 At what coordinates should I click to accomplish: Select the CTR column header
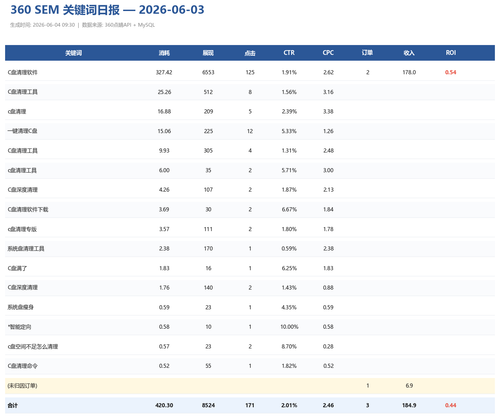click(x=289, y=53)
